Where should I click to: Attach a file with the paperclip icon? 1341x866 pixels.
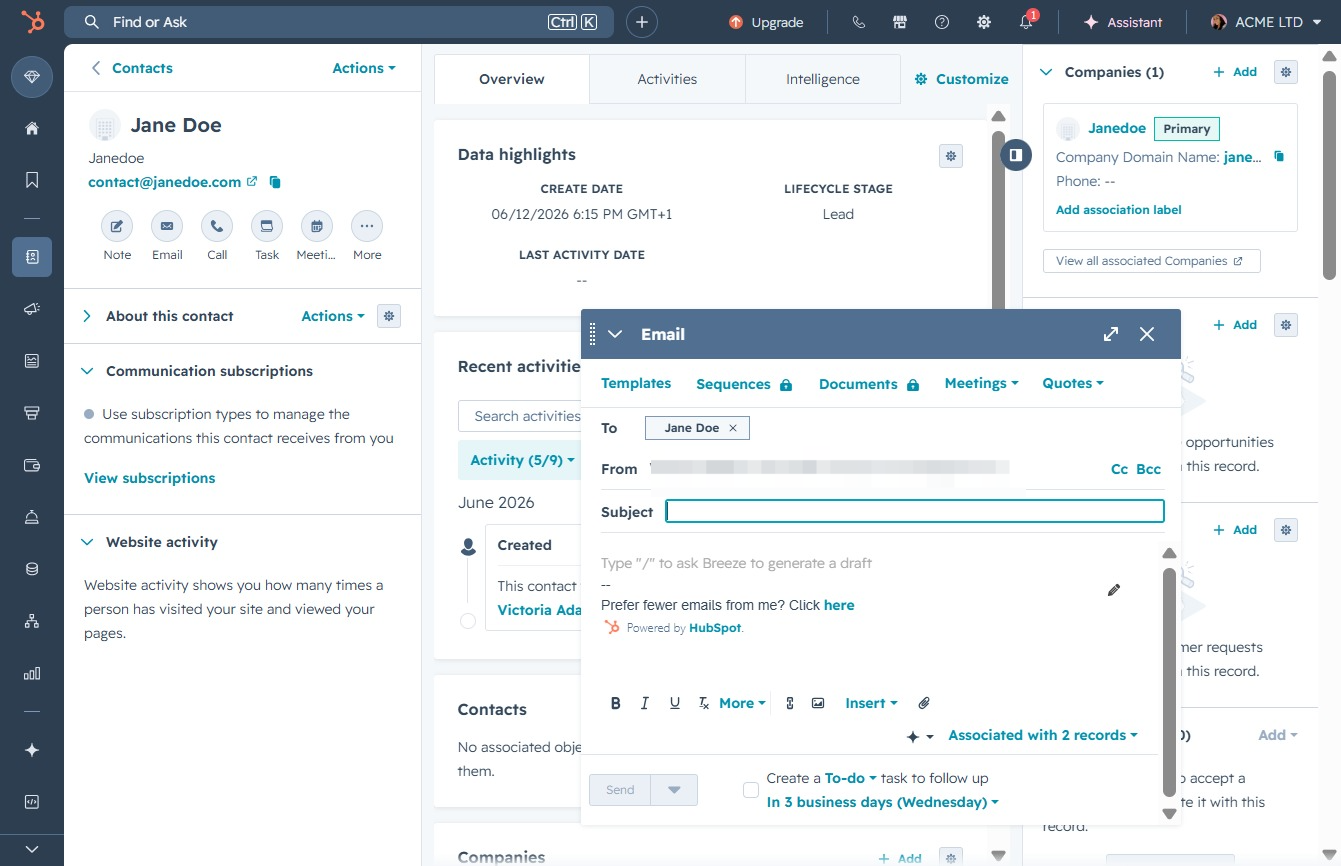[924, 703]
